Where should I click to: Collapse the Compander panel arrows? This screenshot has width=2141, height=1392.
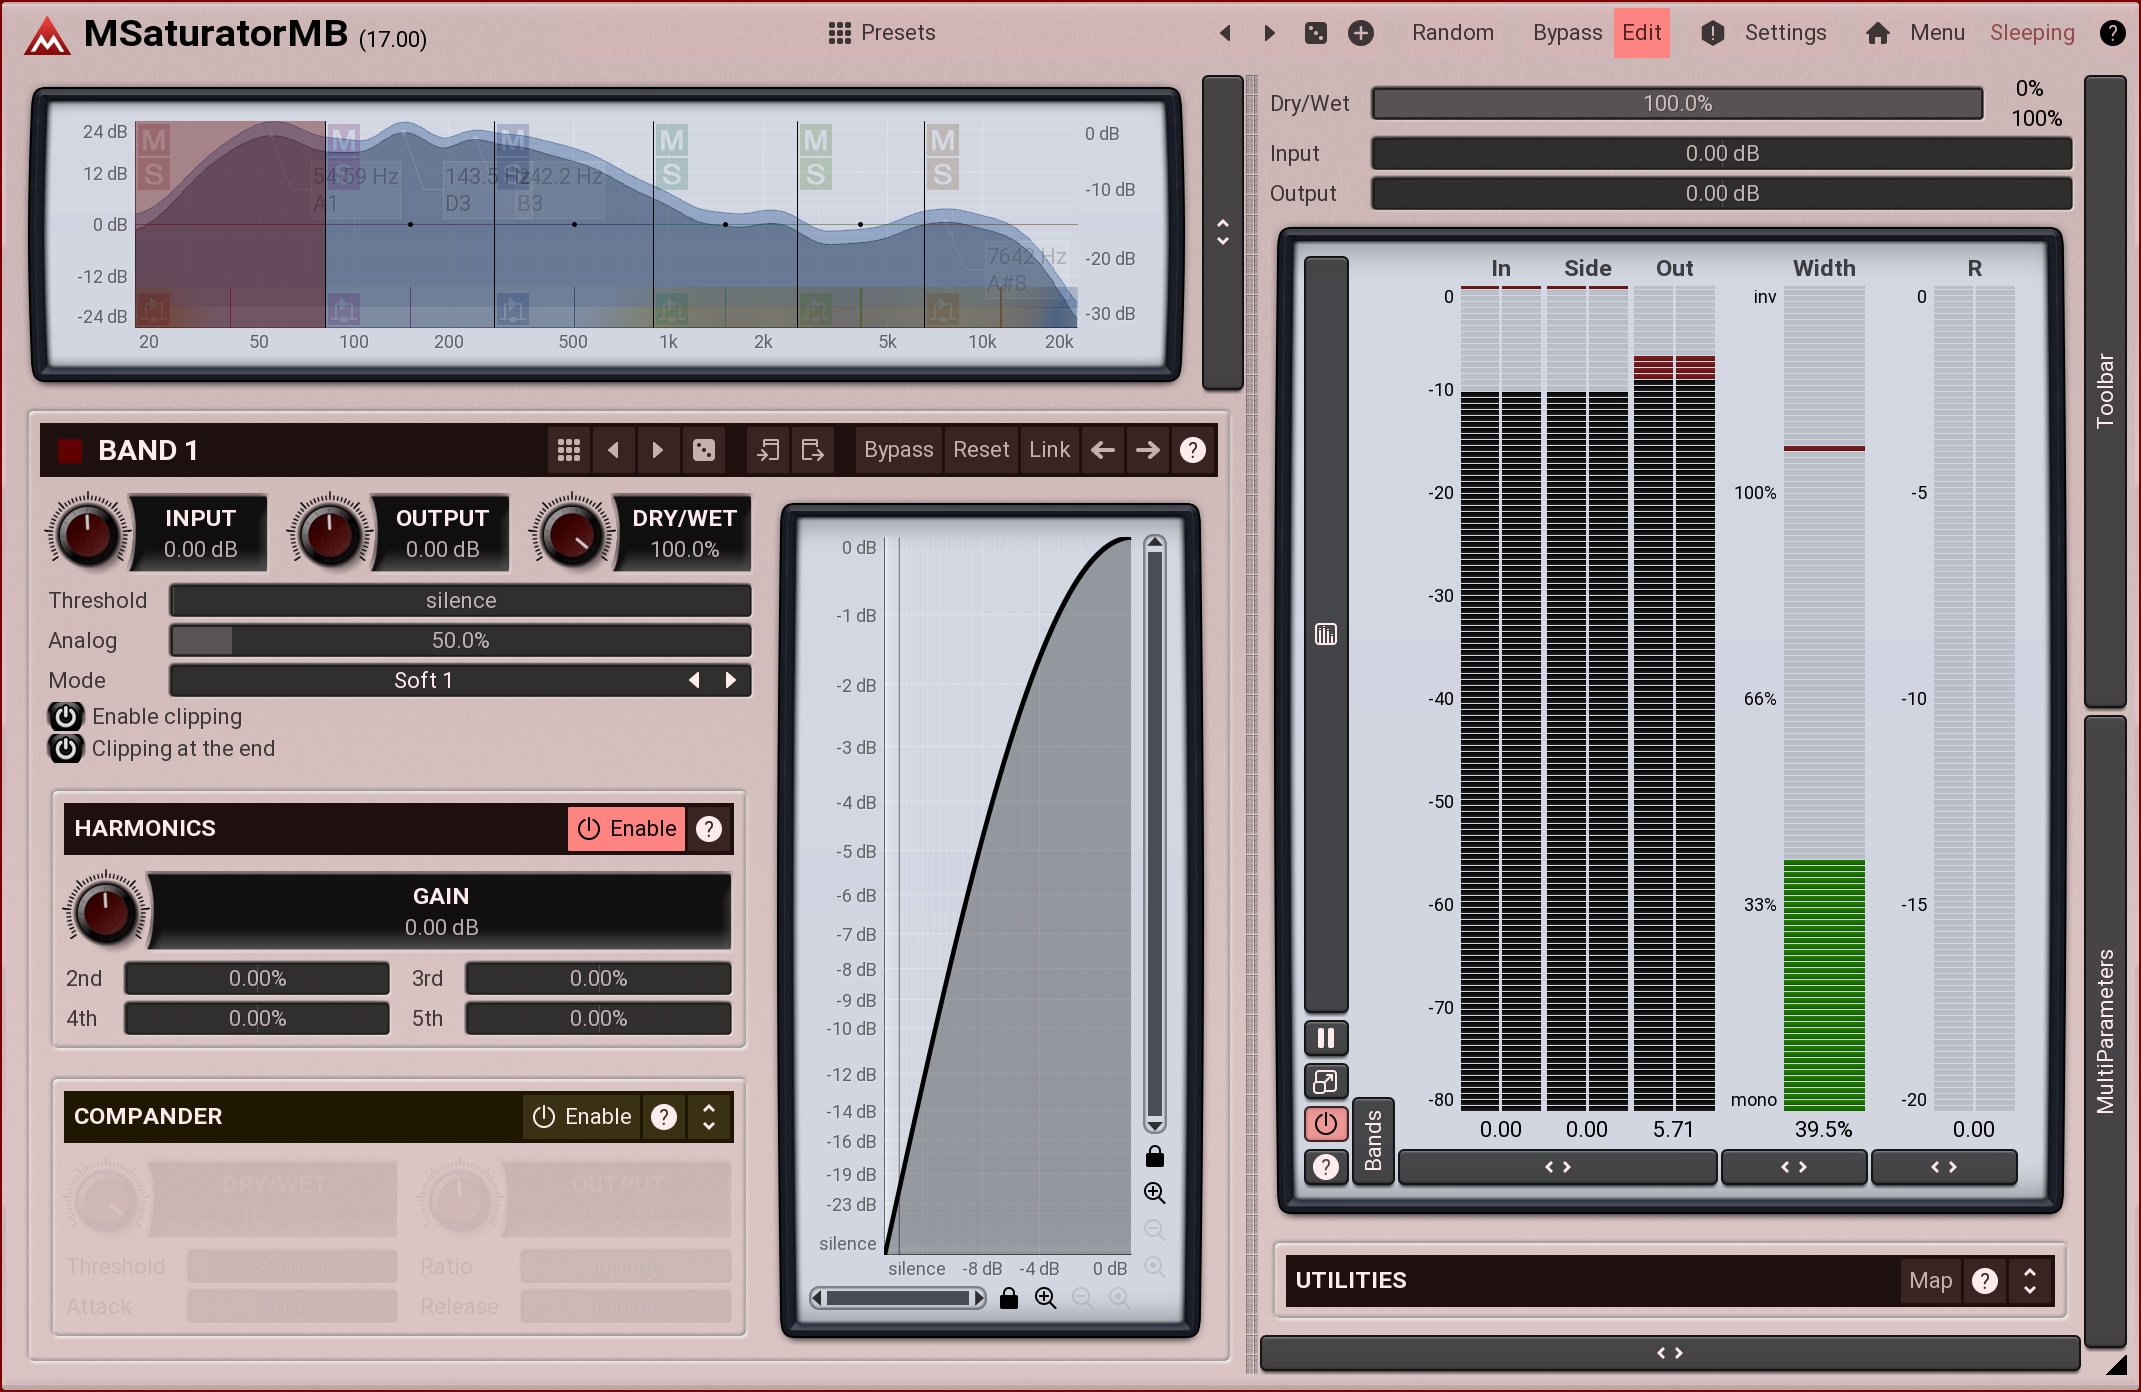(709, 1116)
